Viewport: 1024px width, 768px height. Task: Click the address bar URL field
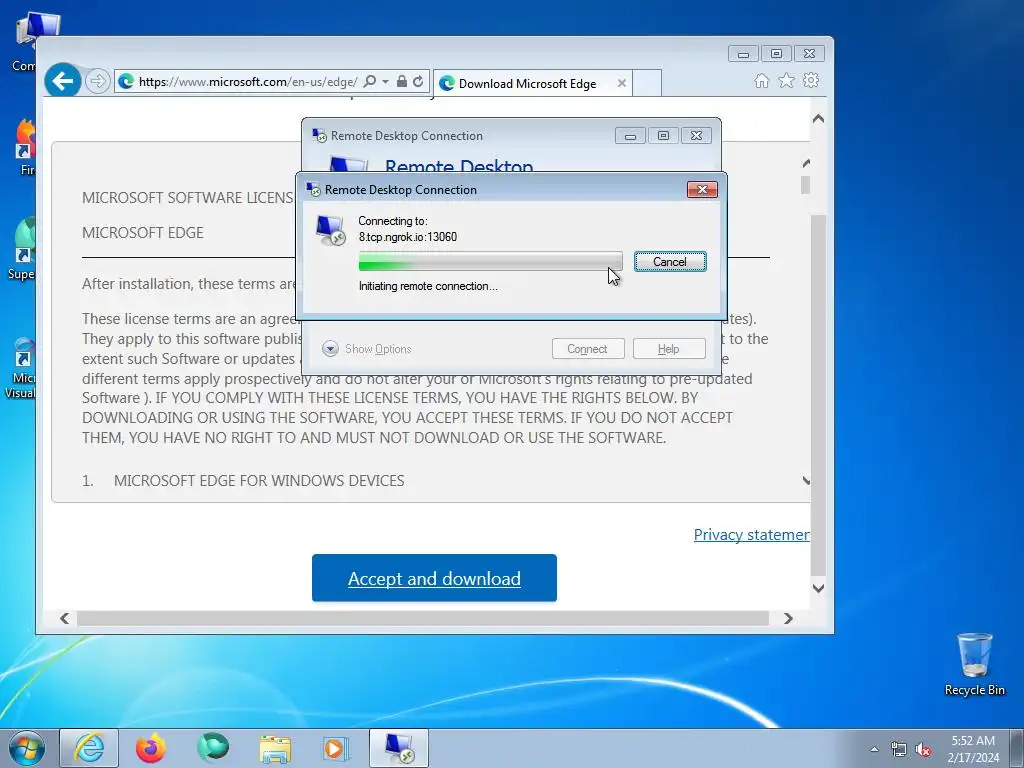click(248, 82)
